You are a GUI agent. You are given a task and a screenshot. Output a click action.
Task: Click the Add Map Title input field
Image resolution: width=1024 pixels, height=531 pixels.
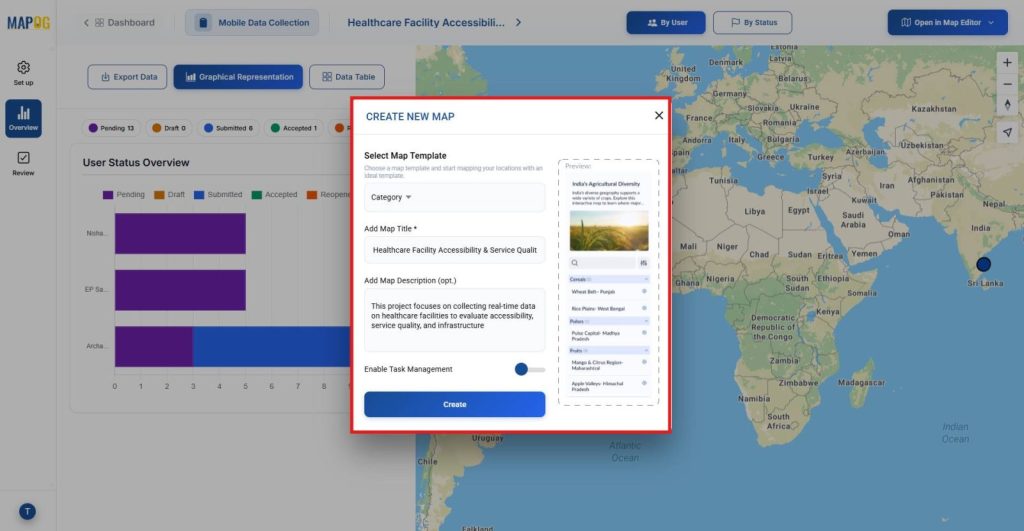click(455, 250)
